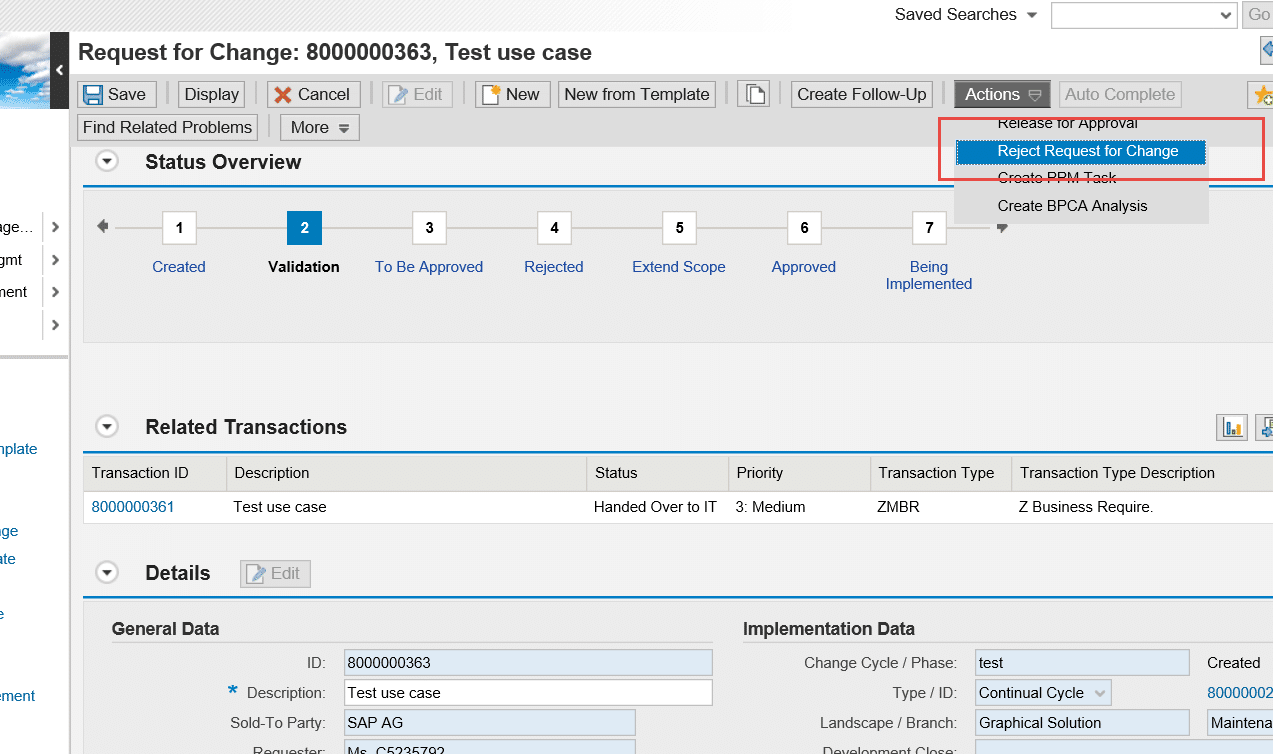Click the New document icon button
The width and height of the screenshot is (1273, 754).
511,94
